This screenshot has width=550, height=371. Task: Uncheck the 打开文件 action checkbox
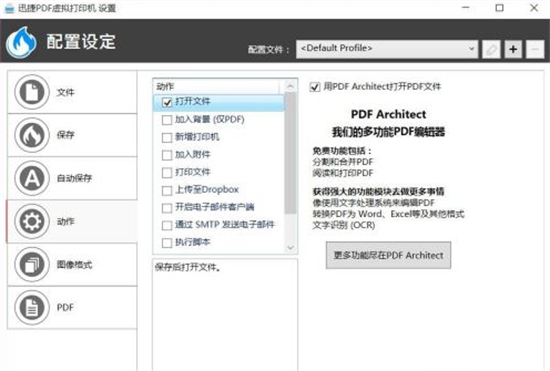tap(167, 102)
